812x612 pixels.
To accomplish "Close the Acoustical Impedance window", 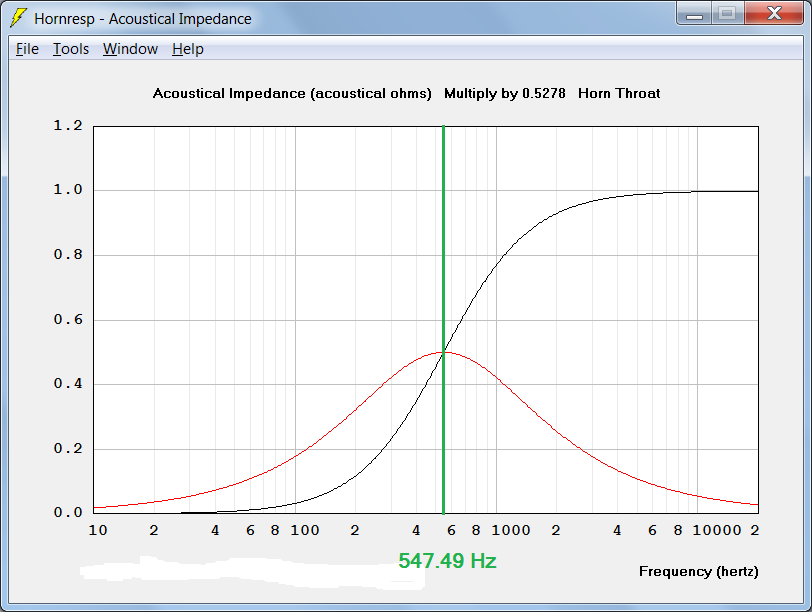I will click(774, 13).
